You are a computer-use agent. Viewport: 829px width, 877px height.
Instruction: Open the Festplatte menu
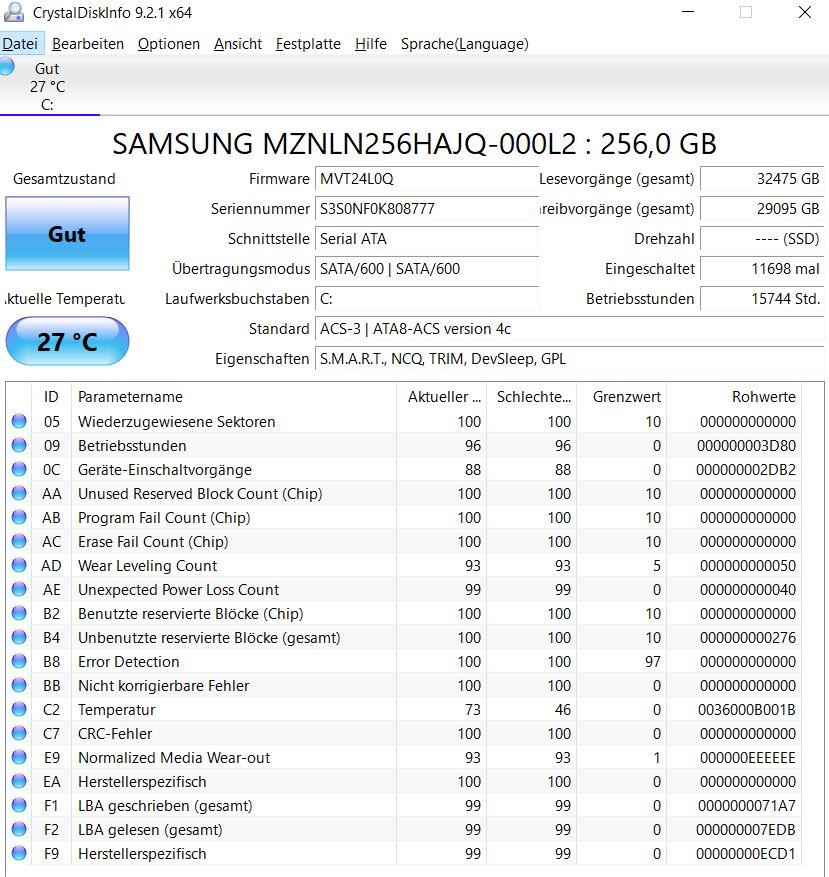click(308, 44)
